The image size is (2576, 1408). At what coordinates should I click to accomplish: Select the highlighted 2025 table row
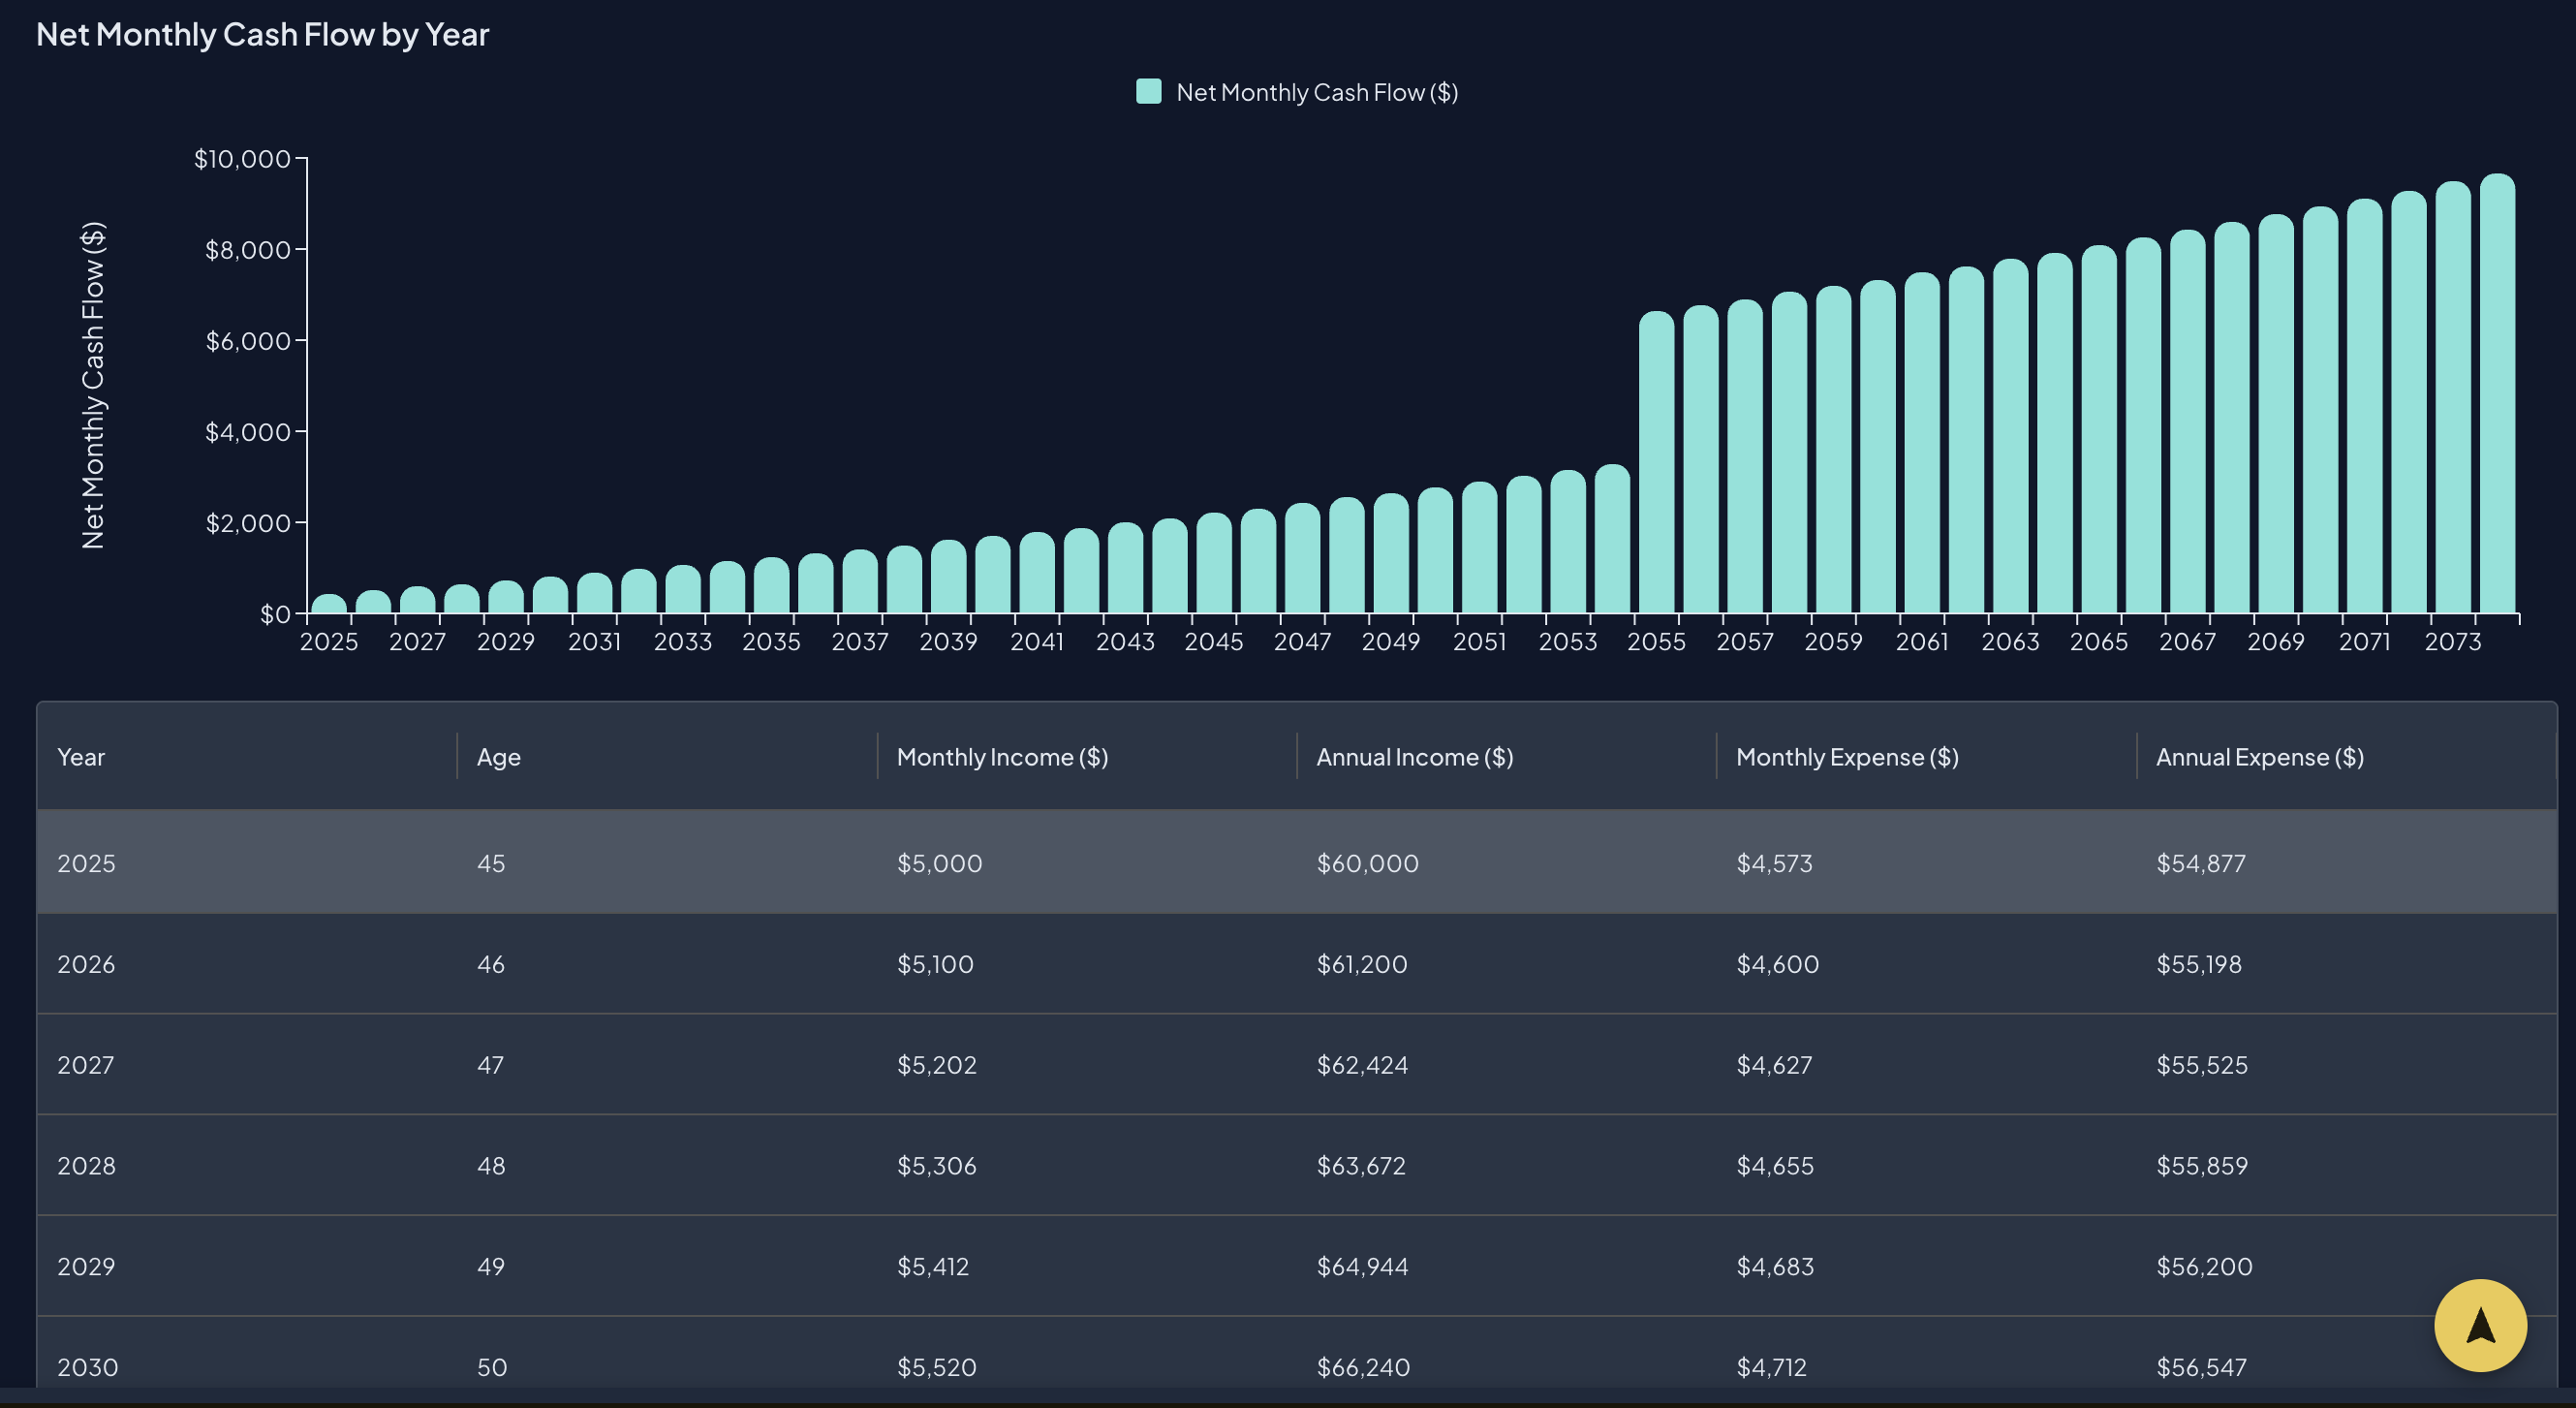pyautogui.click(x=87, y=863)
